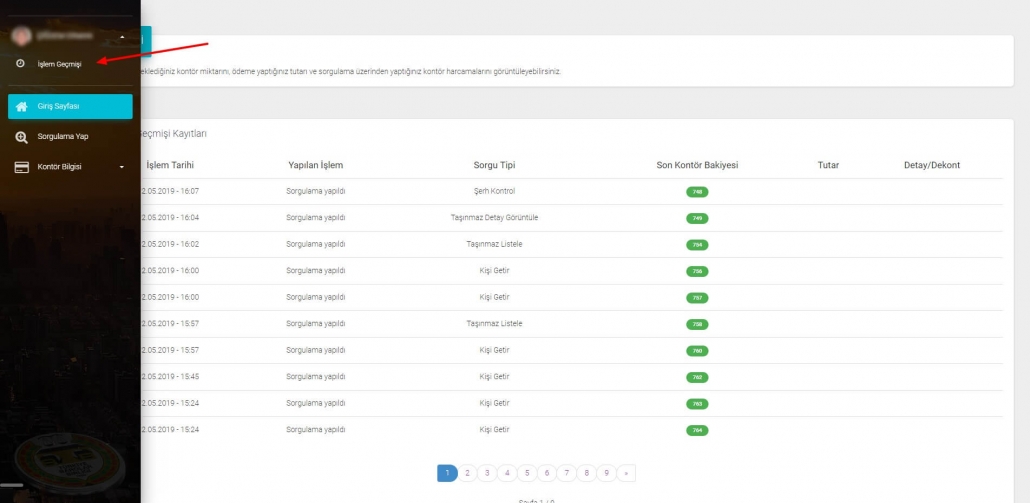1030x503 pixels.
Task: Expand the Kontör Bilgisi submenu arrow
Action: [x=122, y=167]
